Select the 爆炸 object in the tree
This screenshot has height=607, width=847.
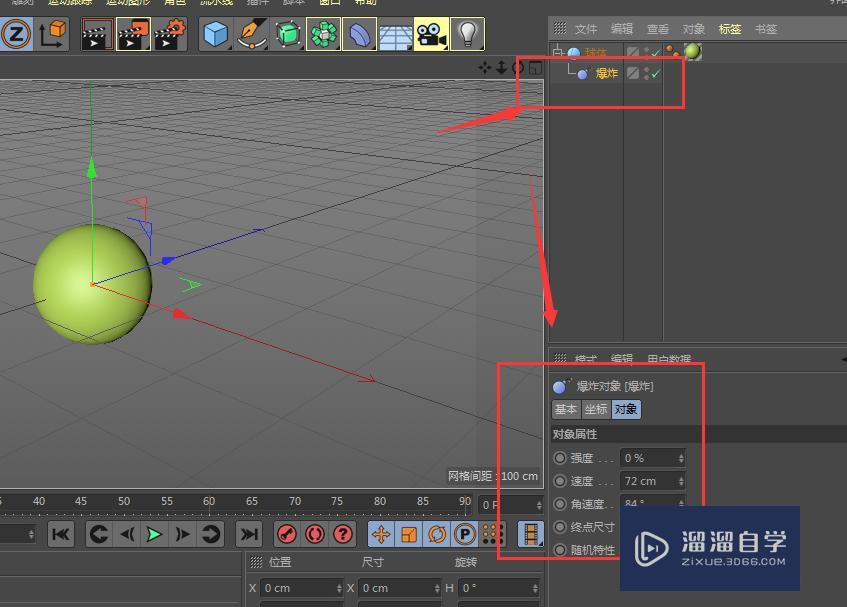[606, 73]
